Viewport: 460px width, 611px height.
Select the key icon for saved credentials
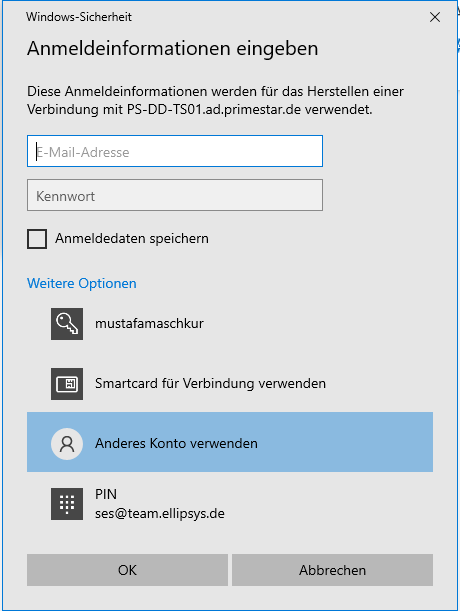(x=67, y=324)
